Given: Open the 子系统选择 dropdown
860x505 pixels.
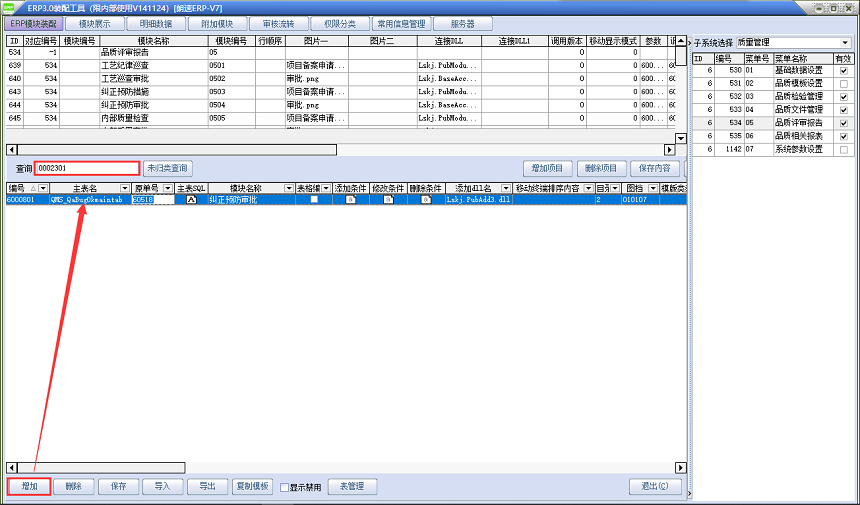Looking at the screenshot, I should (x=845, y=43).
